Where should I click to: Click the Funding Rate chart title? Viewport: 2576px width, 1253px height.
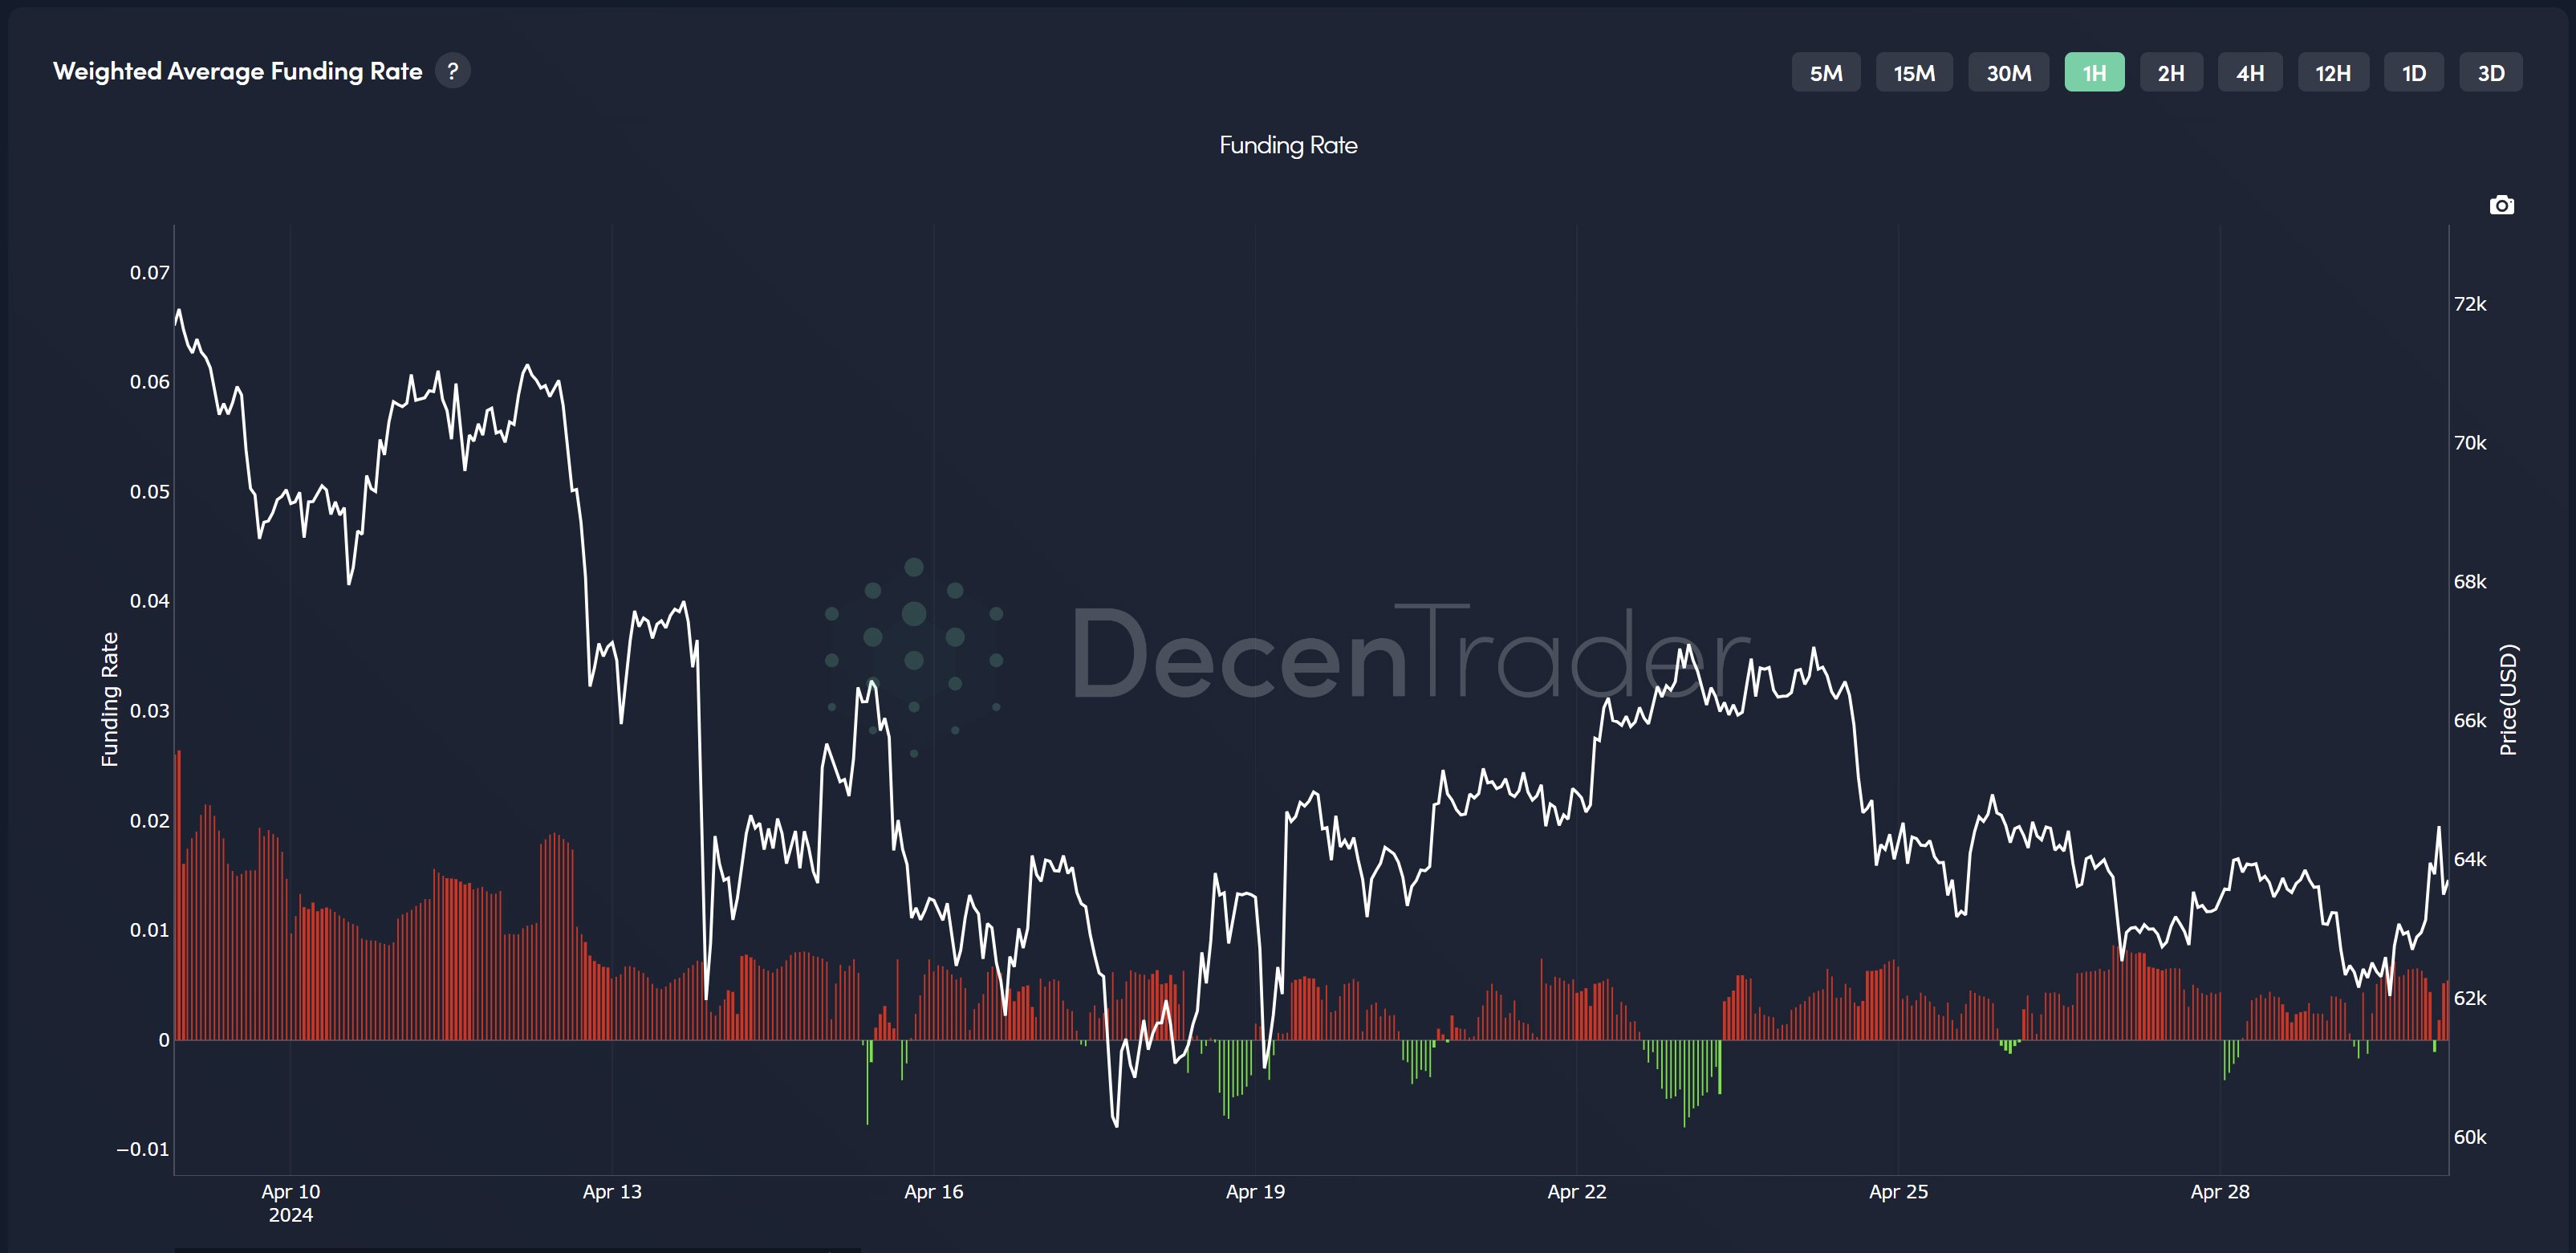(1288, 145)
